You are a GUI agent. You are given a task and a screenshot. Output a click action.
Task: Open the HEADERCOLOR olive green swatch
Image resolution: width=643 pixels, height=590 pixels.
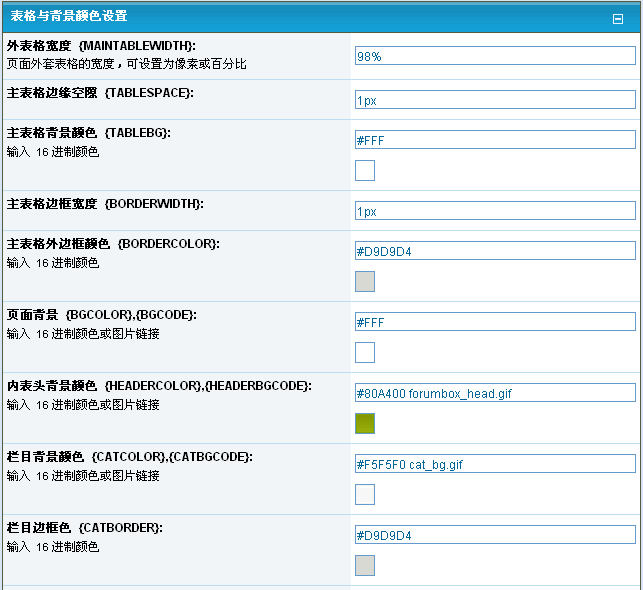[x=365, y=424]
